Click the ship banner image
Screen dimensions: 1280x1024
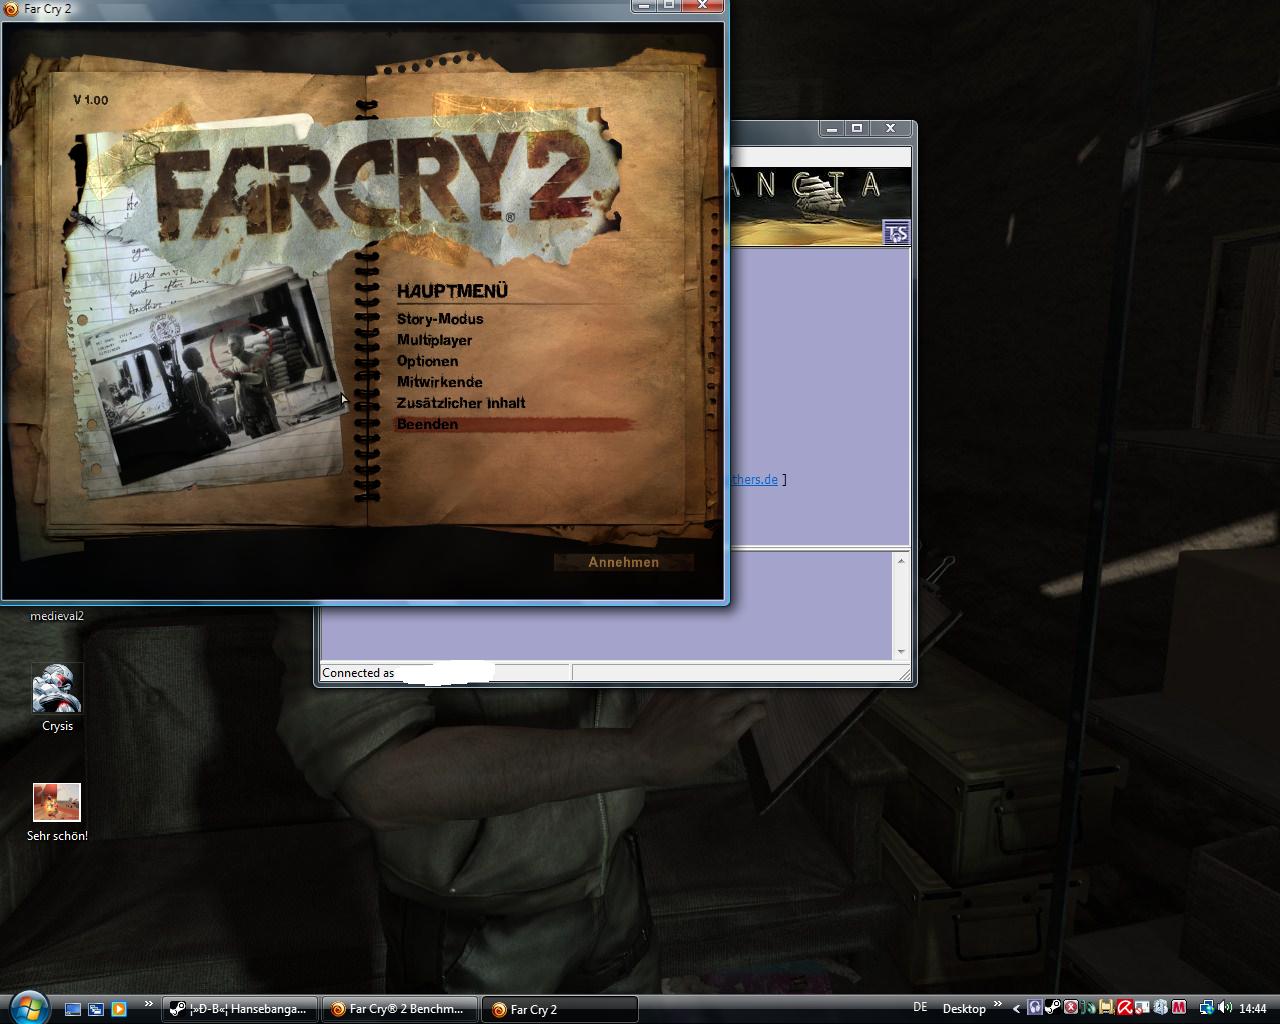tap(821, 206)
